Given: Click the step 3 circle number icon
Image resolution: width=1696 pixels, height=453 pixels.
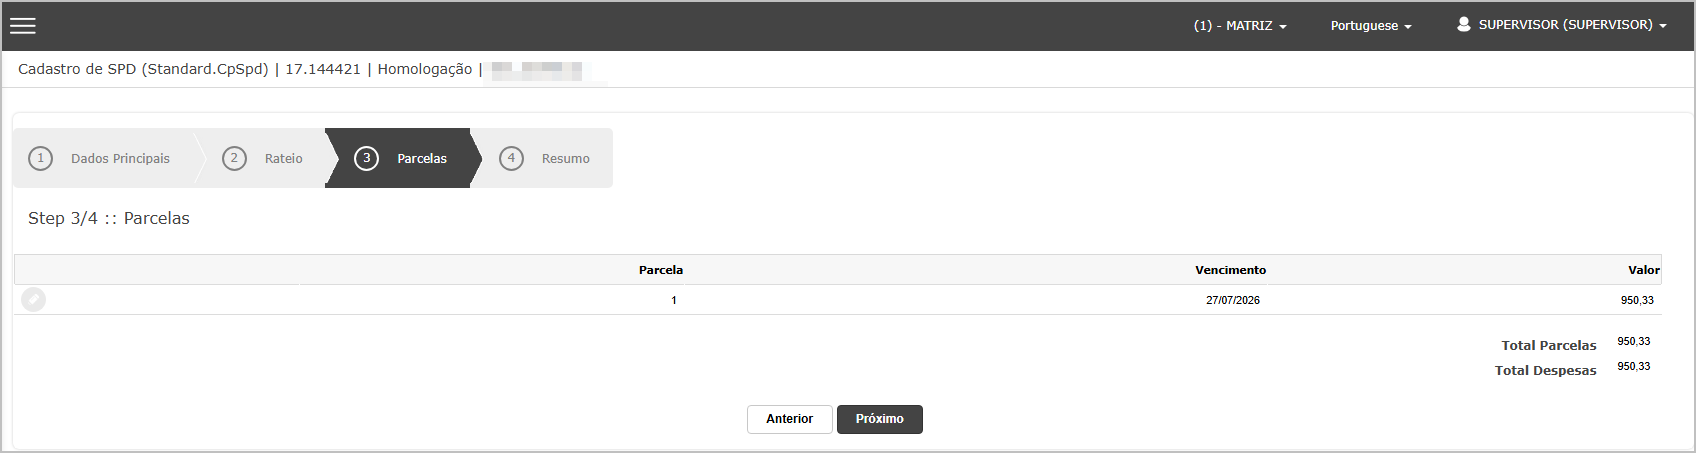Looking at the screenshot, I should pyautogui.click(x=366, y=158).
